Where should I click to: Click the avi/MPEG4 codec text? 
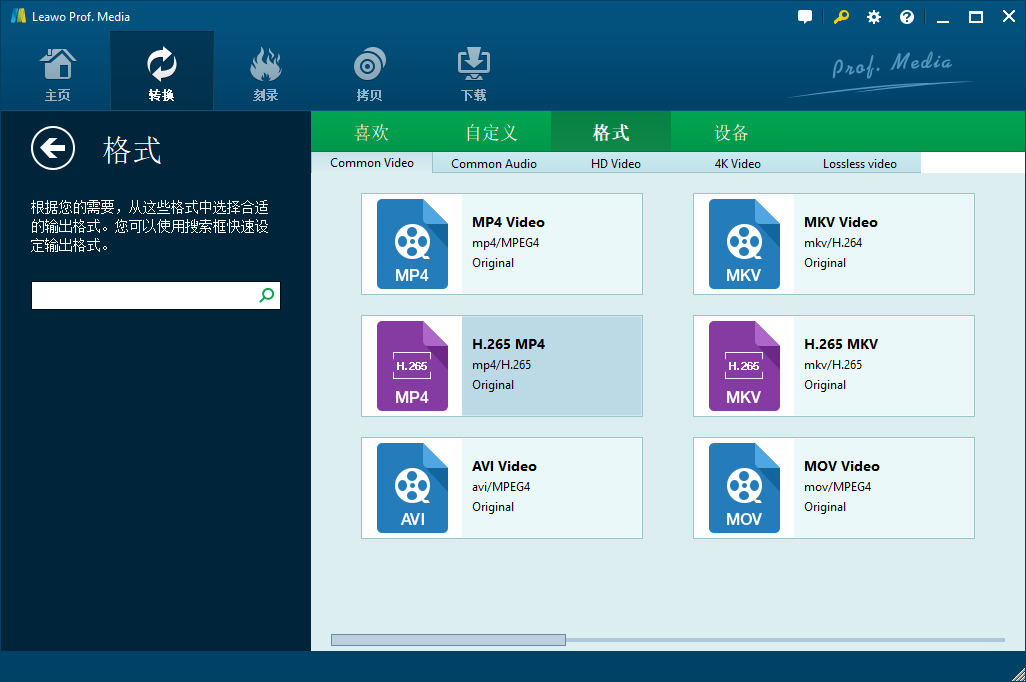pos(501,487)
